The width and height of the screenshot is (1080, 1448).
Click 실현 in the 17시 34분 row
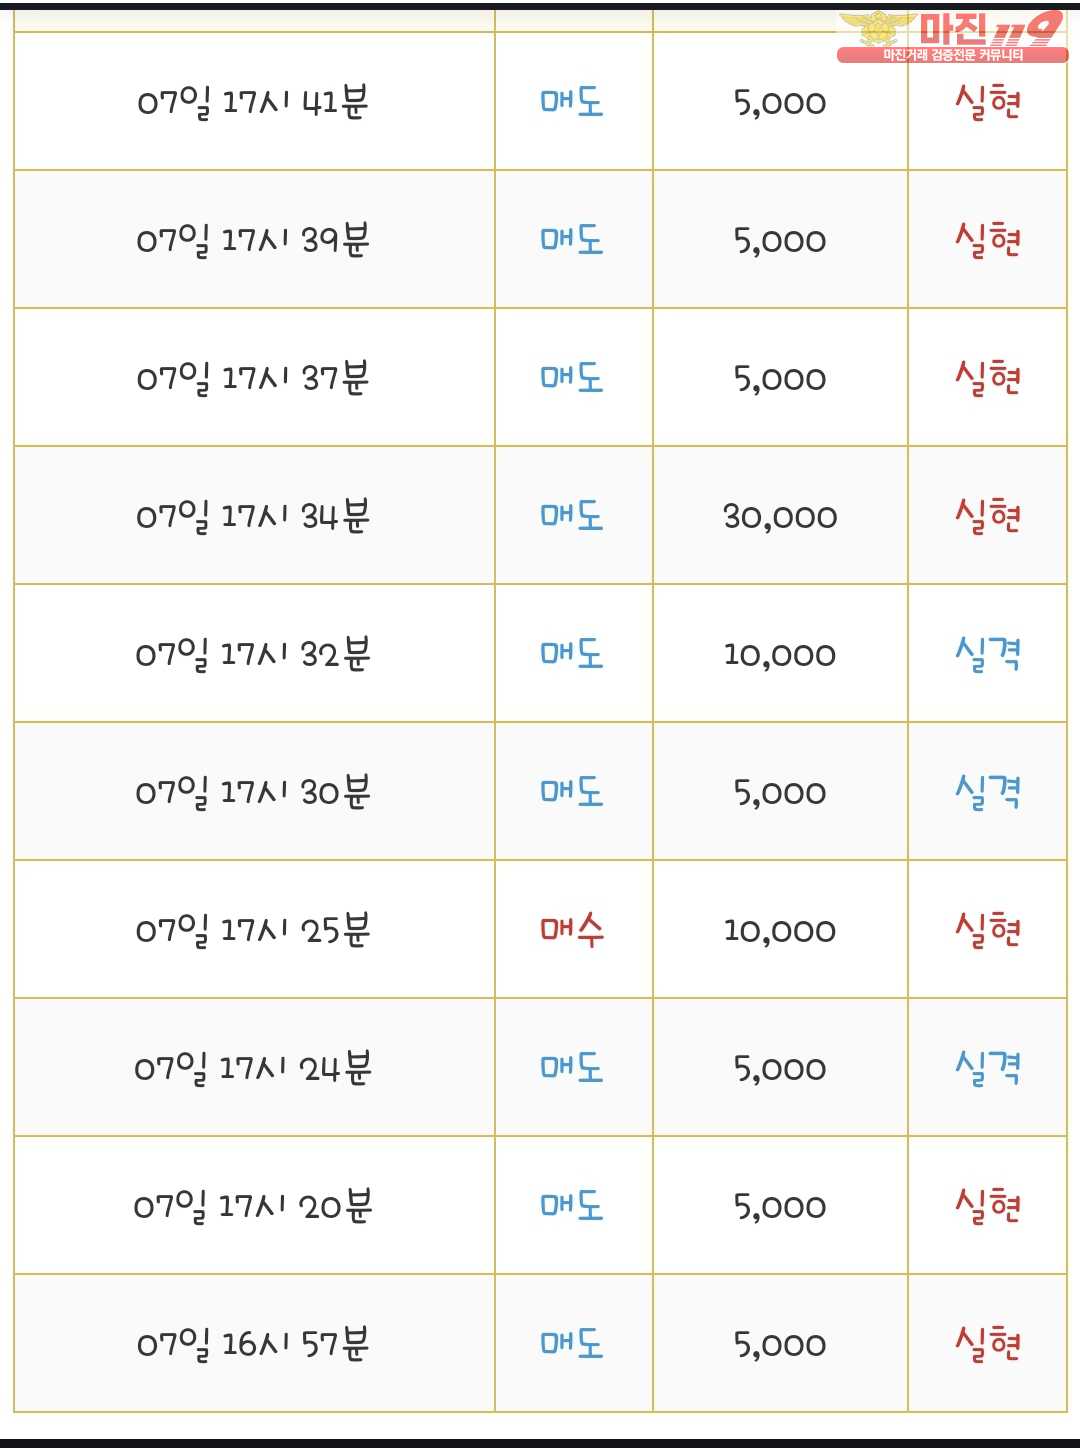coord(988,515)
